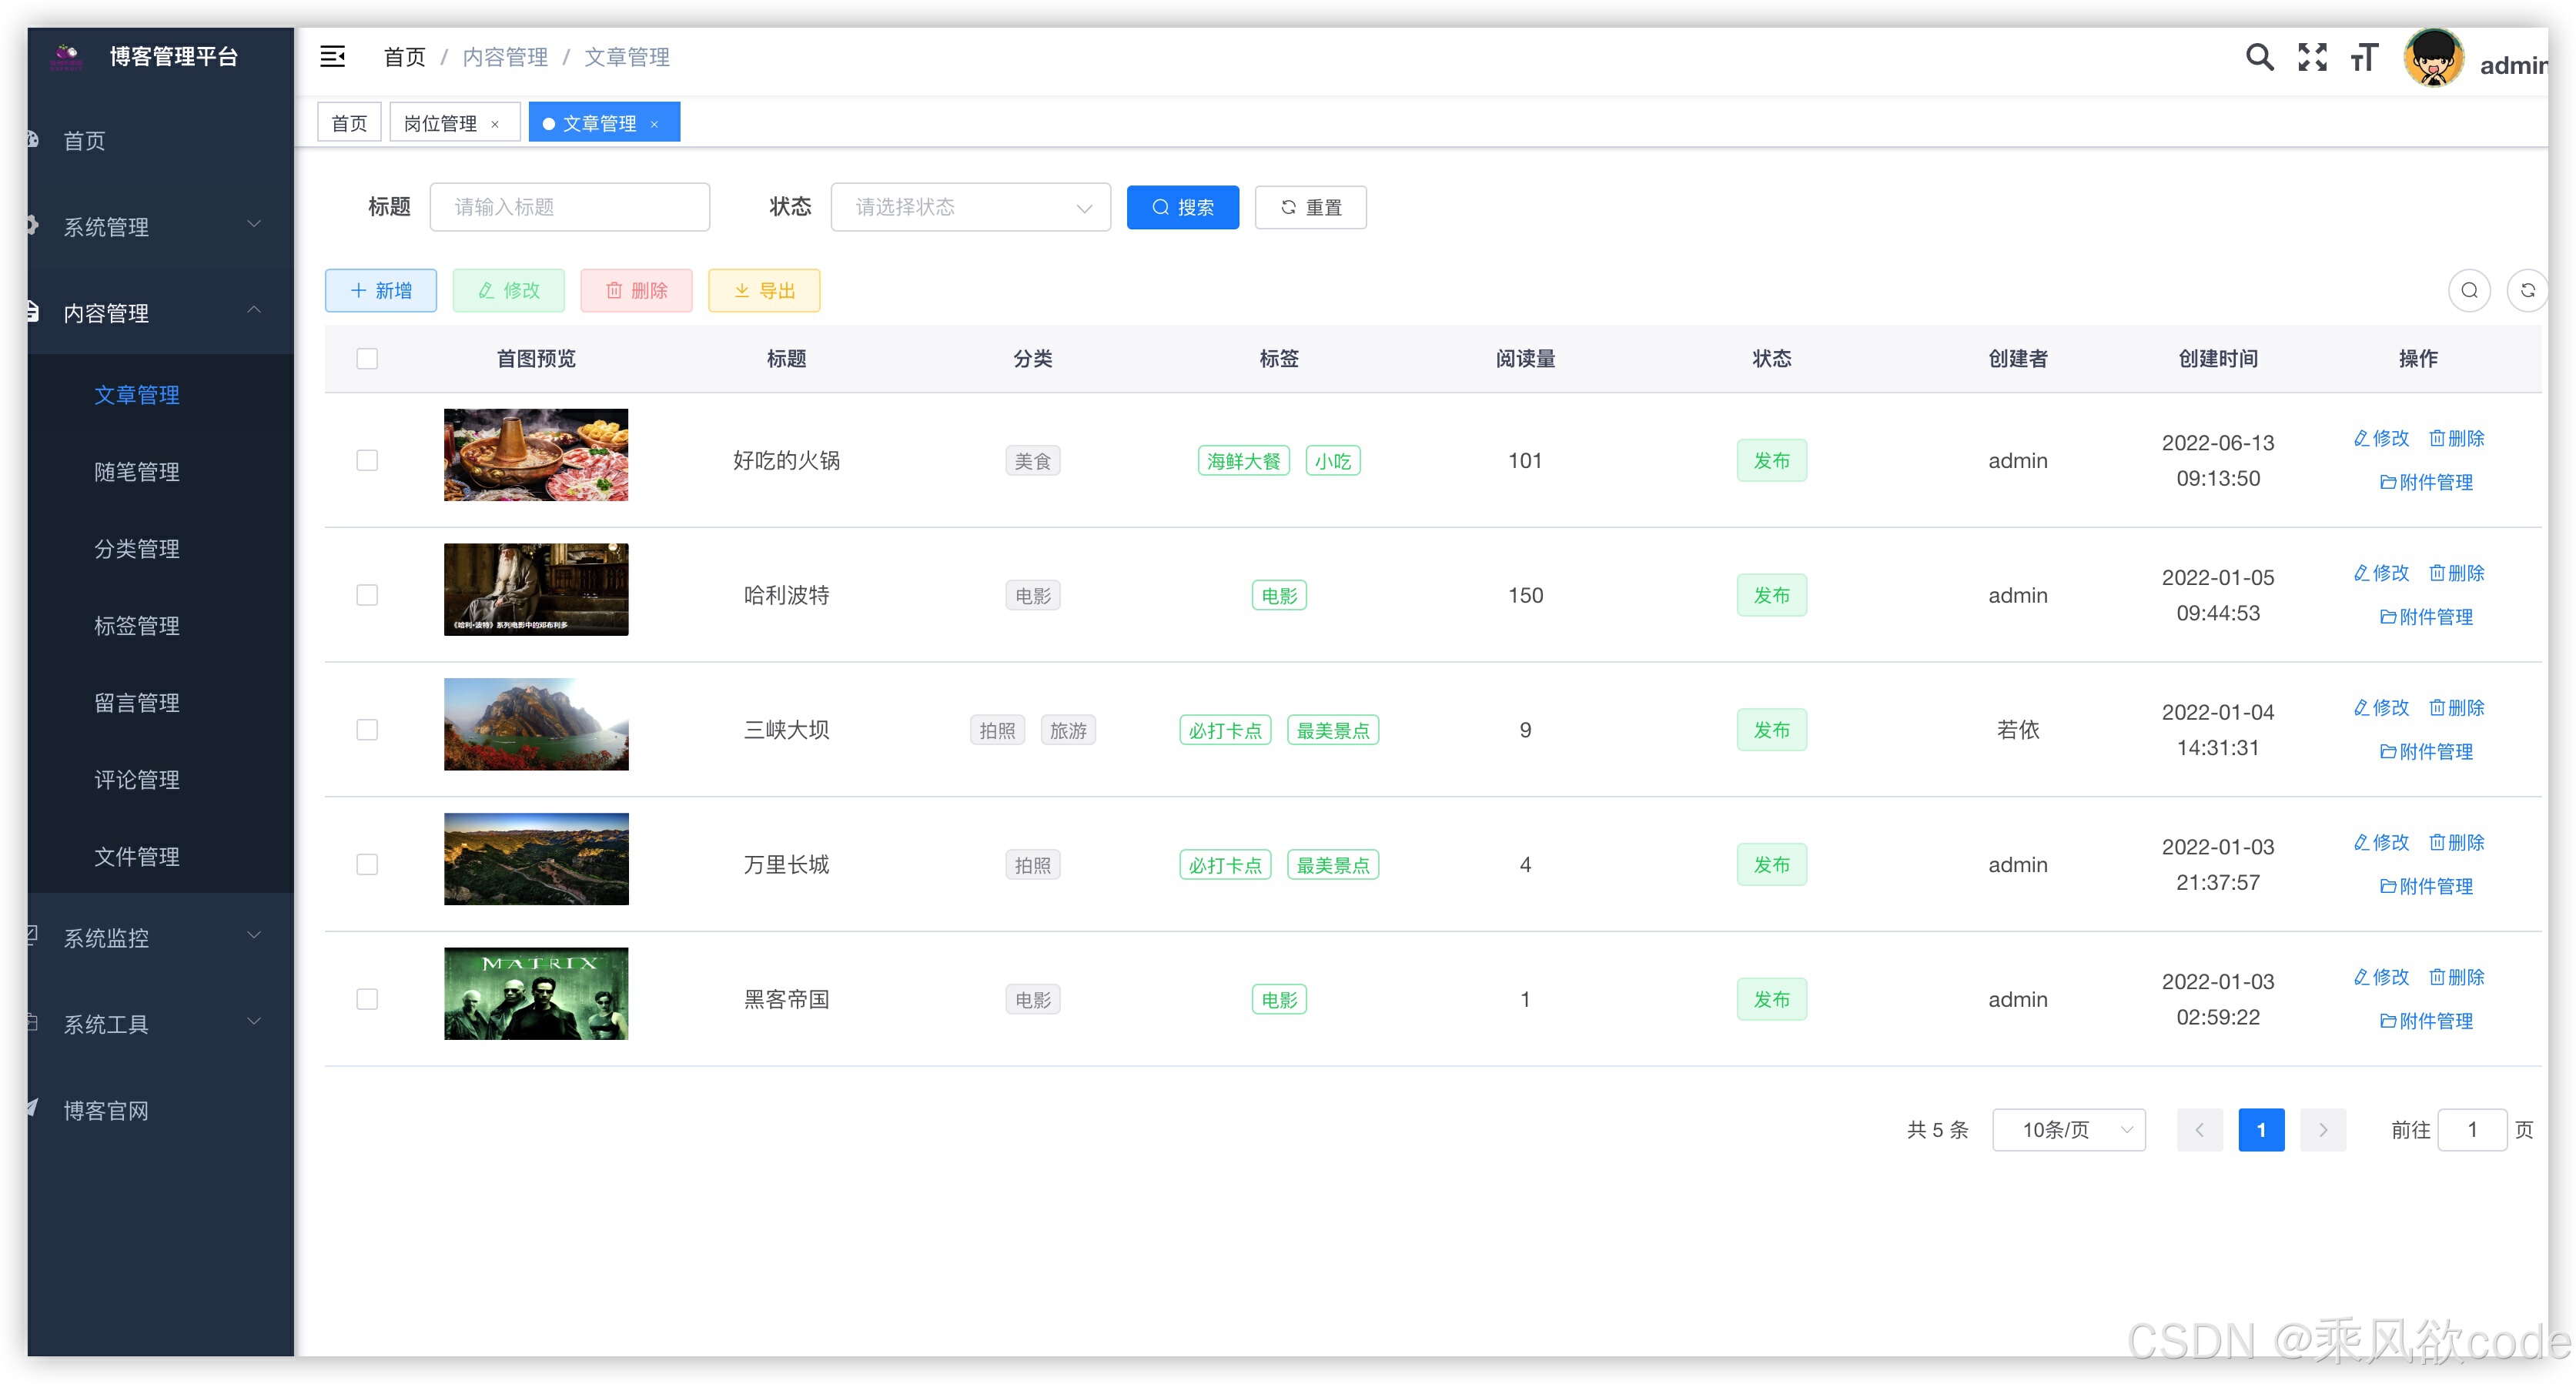Open the 10条/页 page size dropdown
The height and width of the screenshot is (1384, 2576).
coord(2068,1130)
